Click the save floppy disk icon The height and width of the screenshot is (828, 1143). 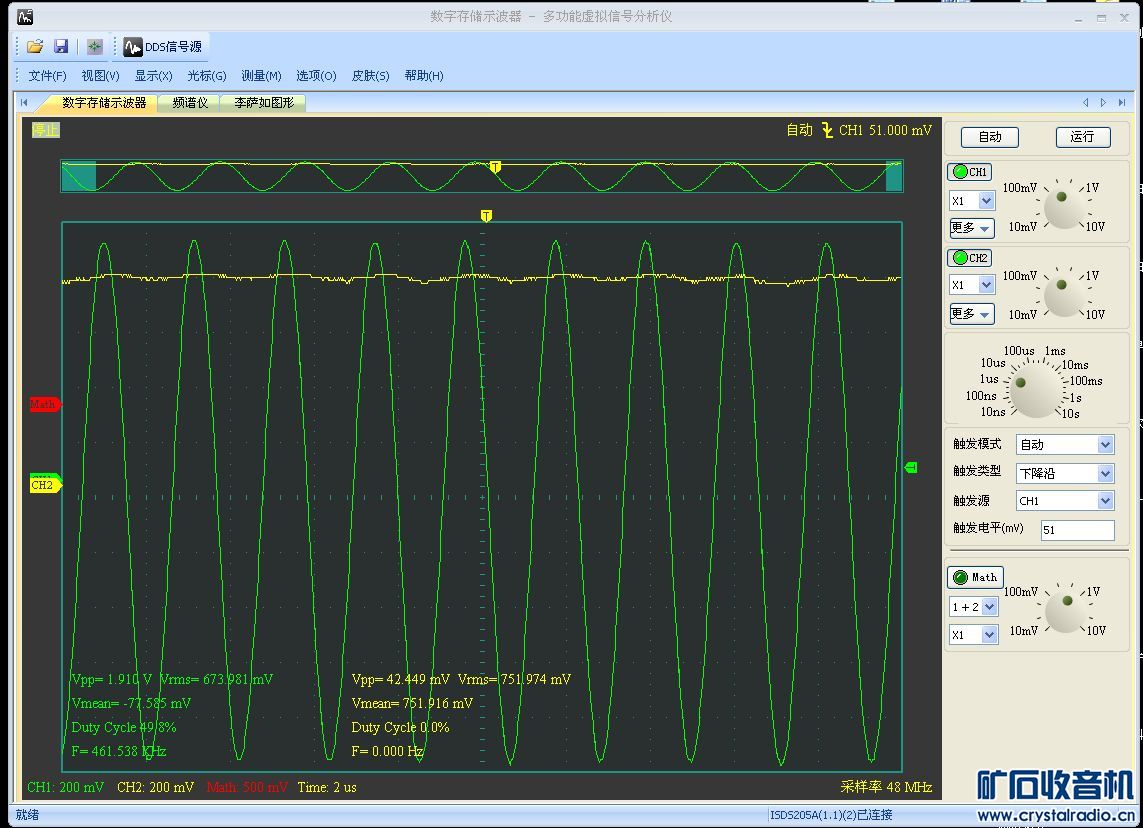[61, 46]
